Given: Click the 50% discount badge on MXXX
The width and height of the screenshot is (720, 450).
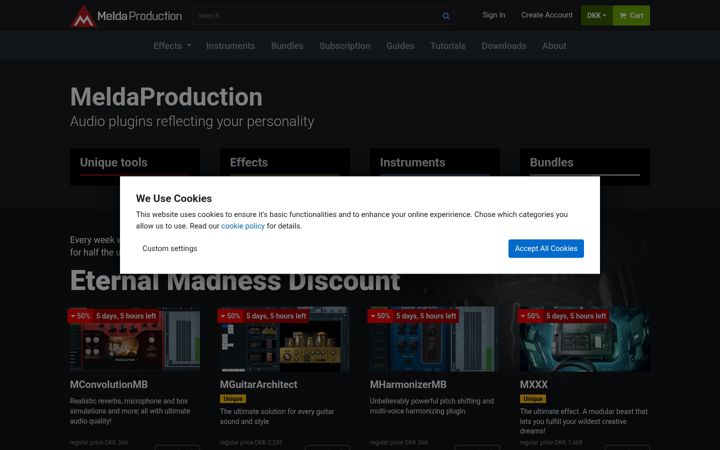Looking at the screenshot, I should (x=530, y=316).
